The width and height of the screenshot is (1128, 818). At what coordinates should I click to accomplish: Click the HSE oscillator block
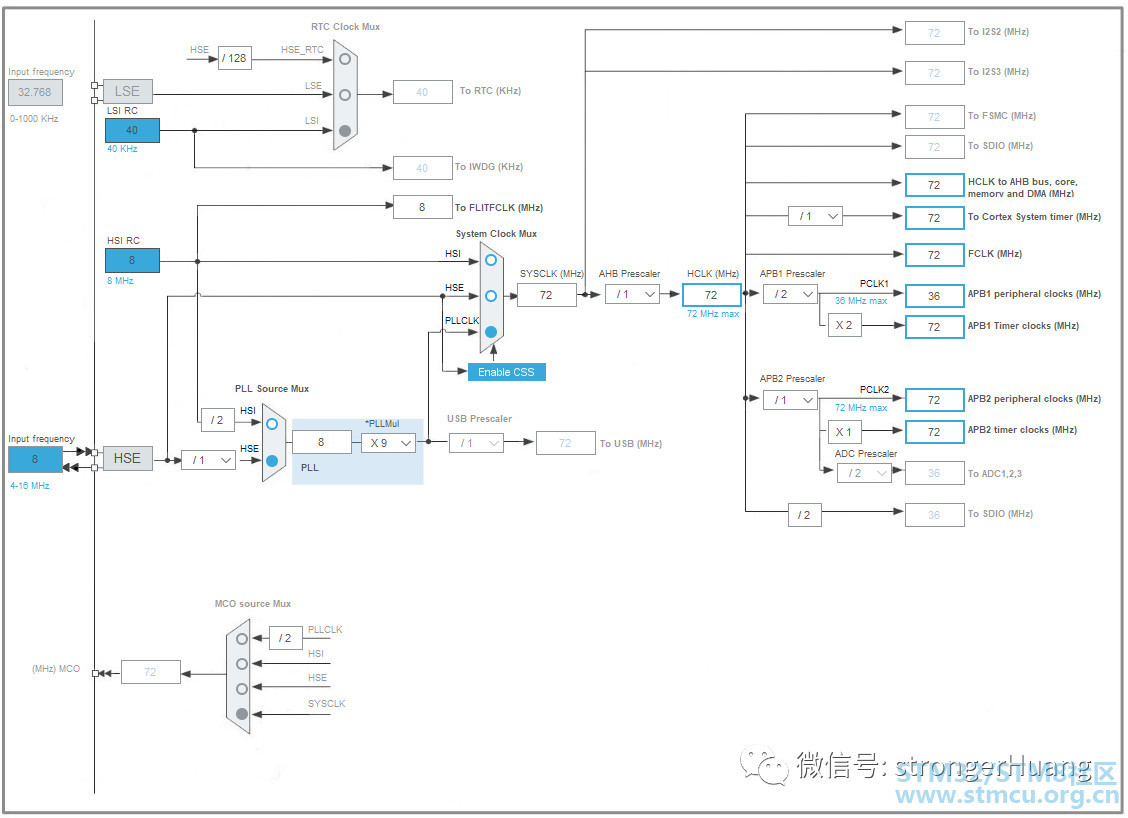coord(127,458)
